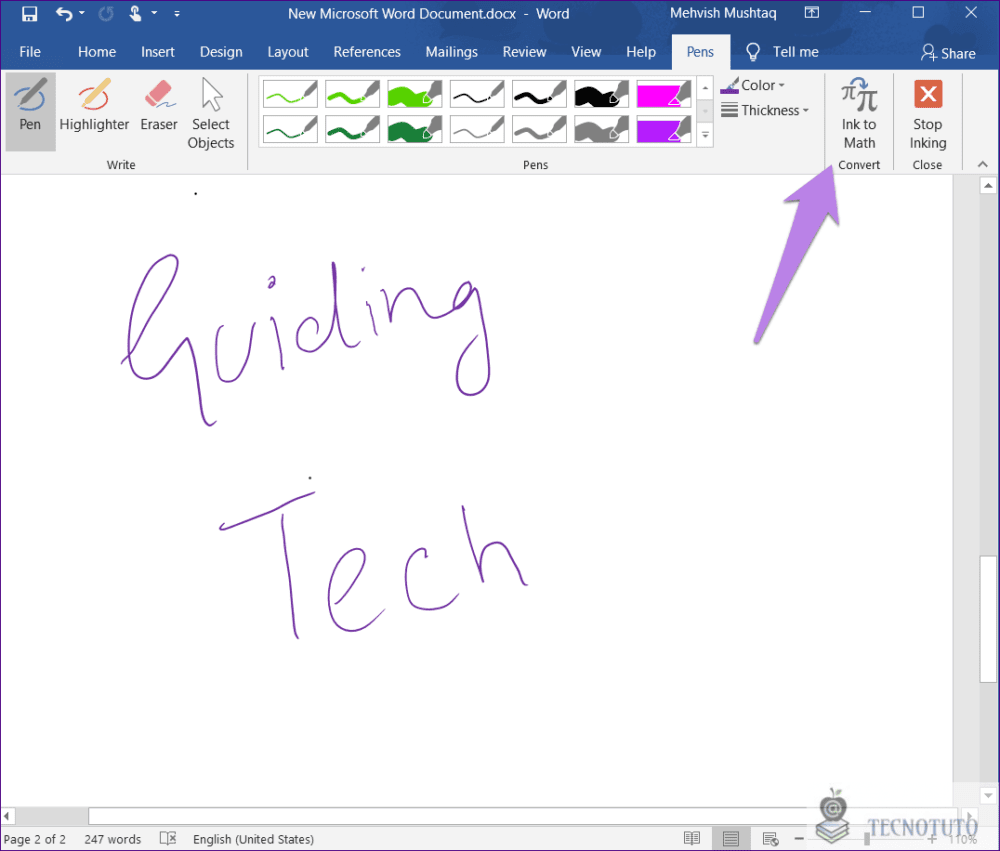Choose the medium light green pen

[x=352, y=94]
